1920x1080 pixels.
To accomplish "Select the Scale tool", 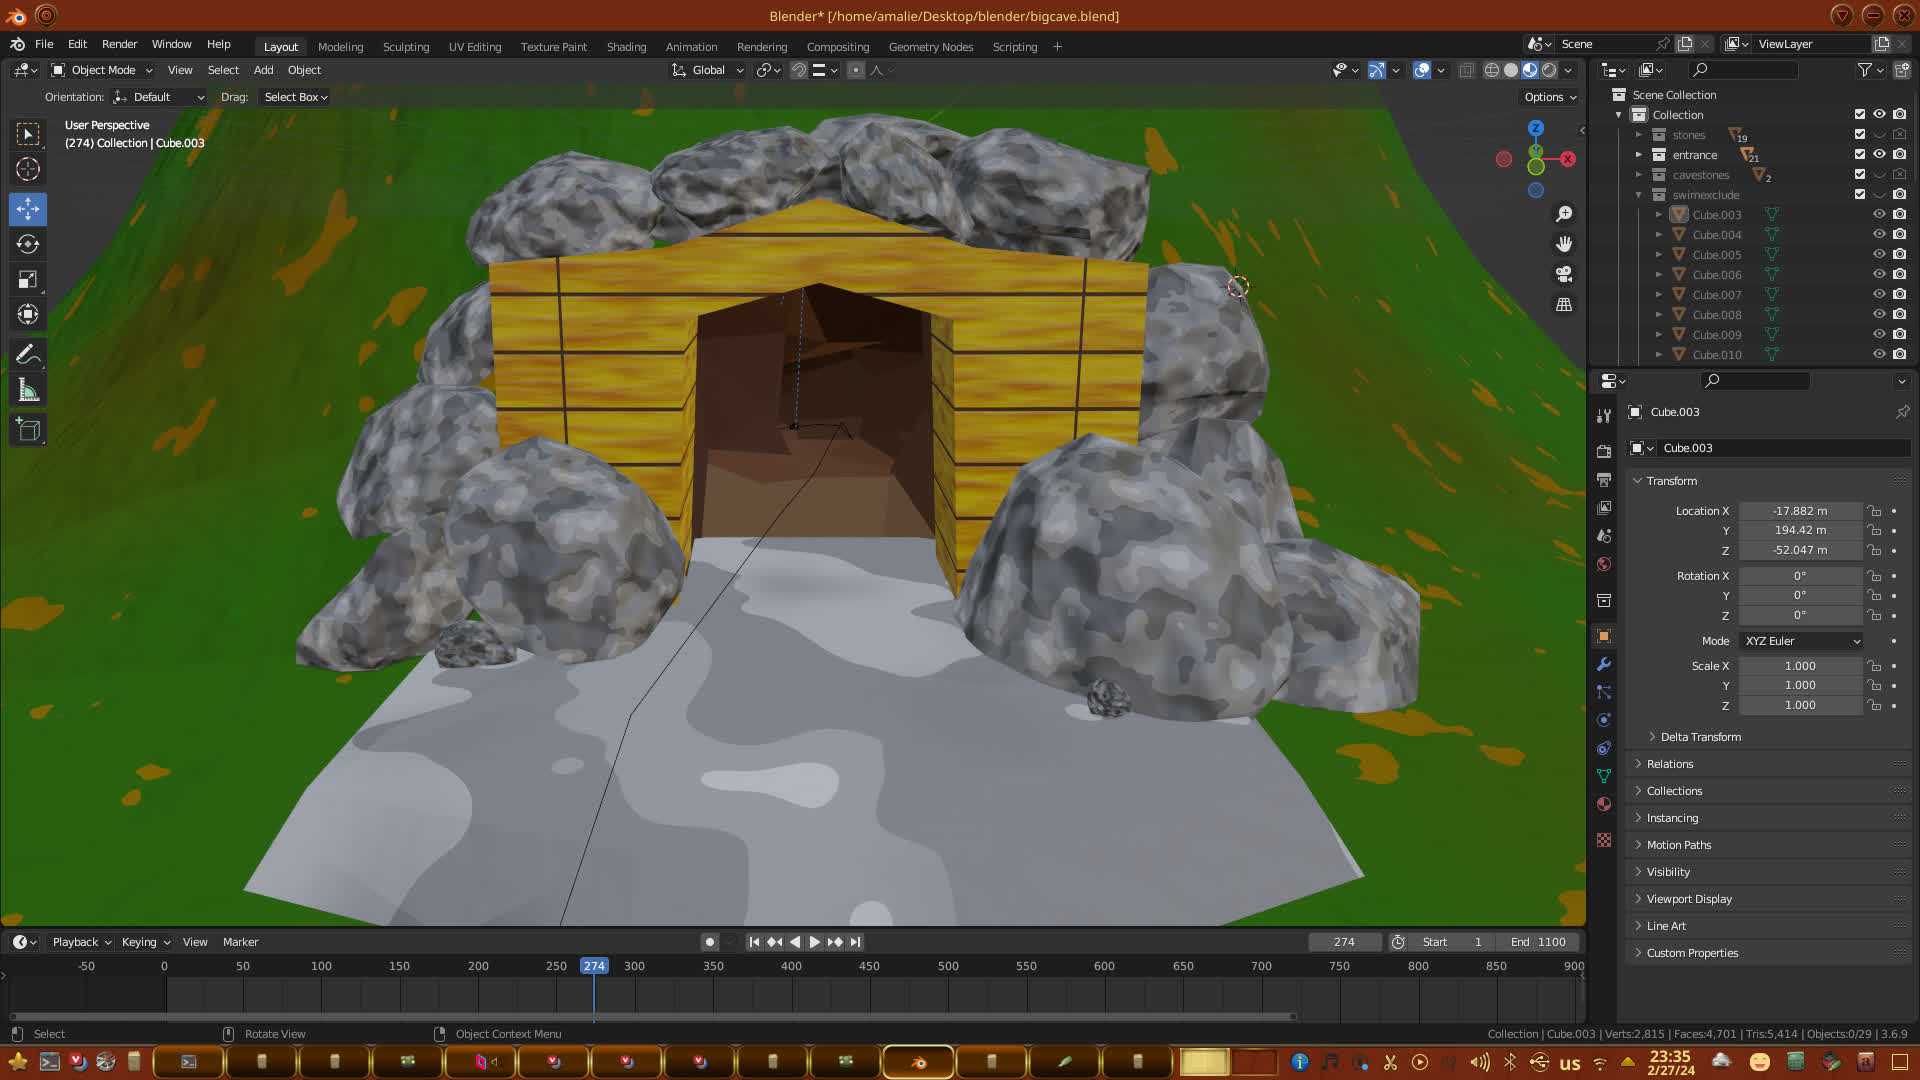I will [28, 280].
